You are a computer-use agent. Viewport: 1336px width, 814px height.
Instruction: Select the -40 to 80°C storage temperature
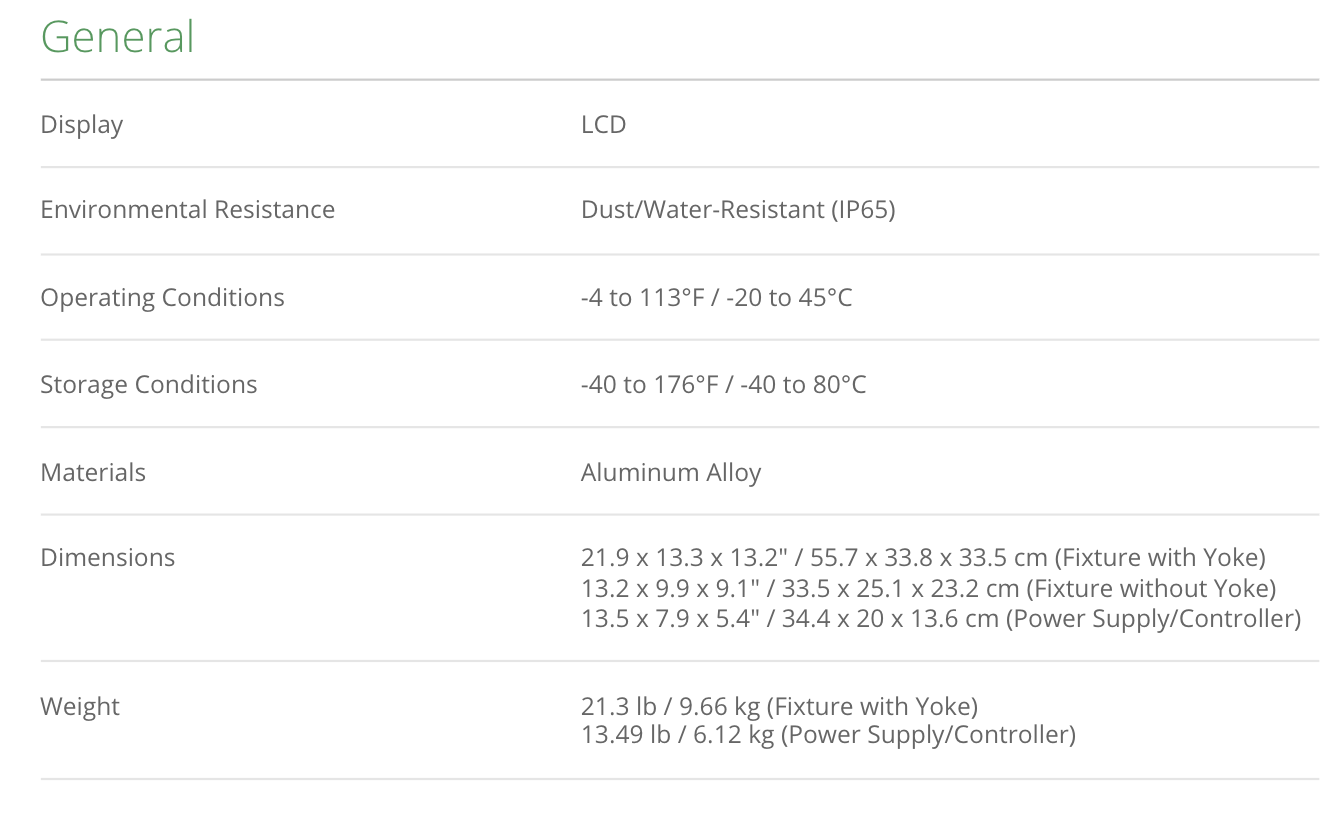[803, 385]
